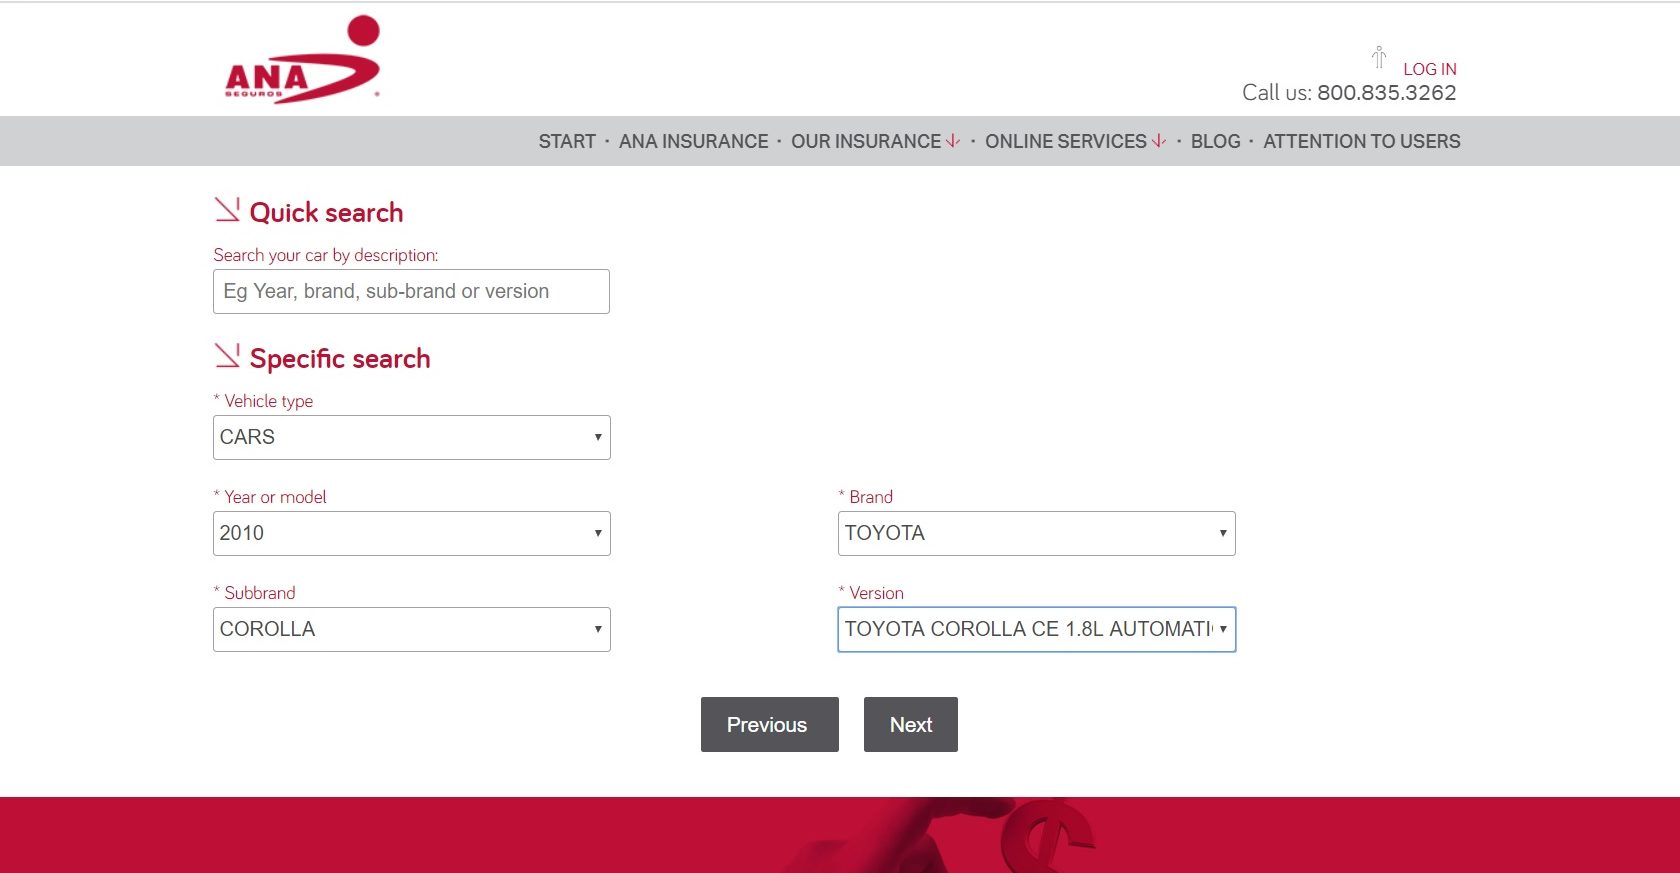Screen dimensions: 1680x873
Task: Click the ANA Seguros logo
Action: point(303,59)
